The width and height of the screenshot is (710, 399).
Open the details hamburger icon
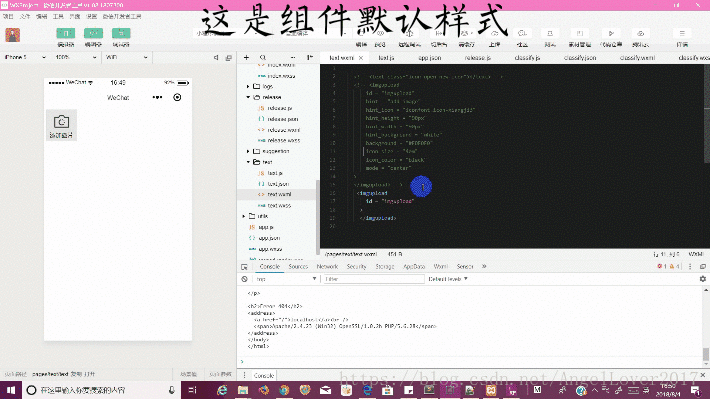(x=682, y=34)
